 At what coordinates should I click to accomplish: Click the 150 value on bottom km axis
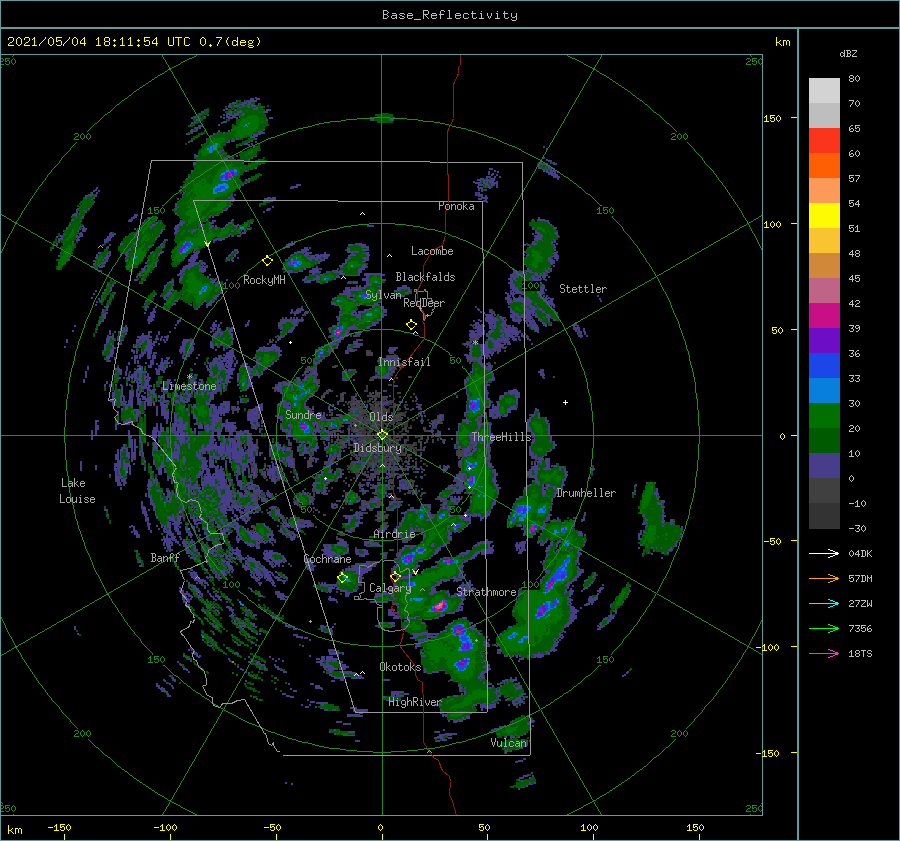[695, 827]
